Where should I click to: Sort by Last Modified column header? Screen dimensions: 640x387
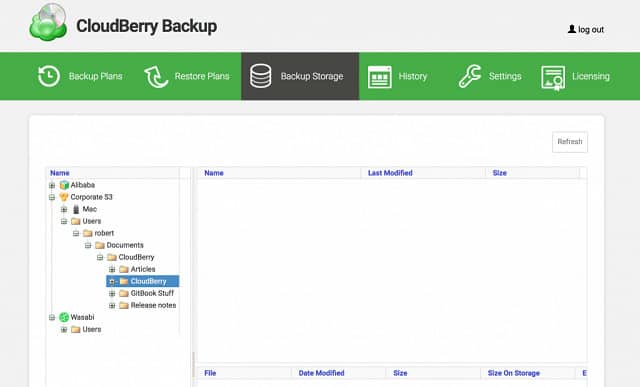coord(390,173)
